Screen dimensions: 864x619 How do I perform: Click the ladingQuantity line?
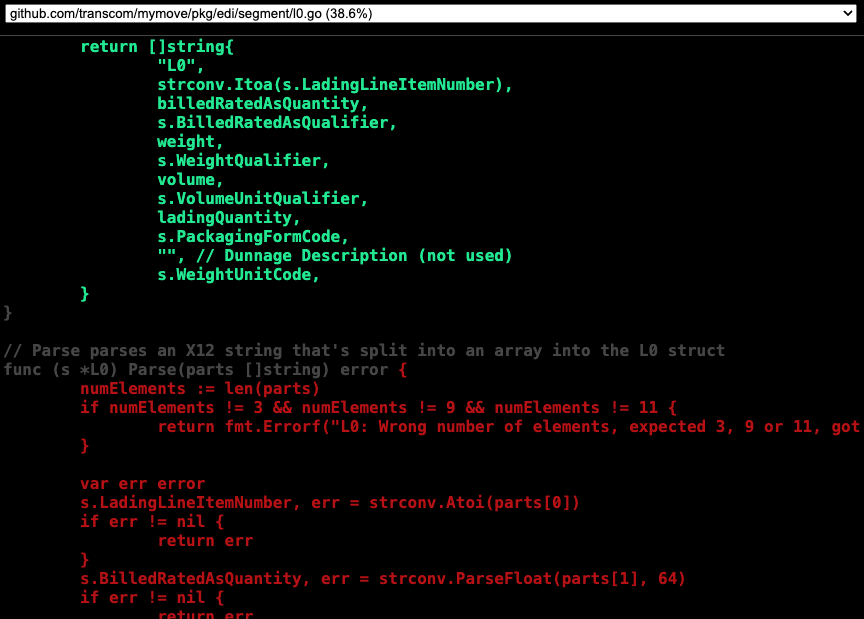click(x=229, y=218)
